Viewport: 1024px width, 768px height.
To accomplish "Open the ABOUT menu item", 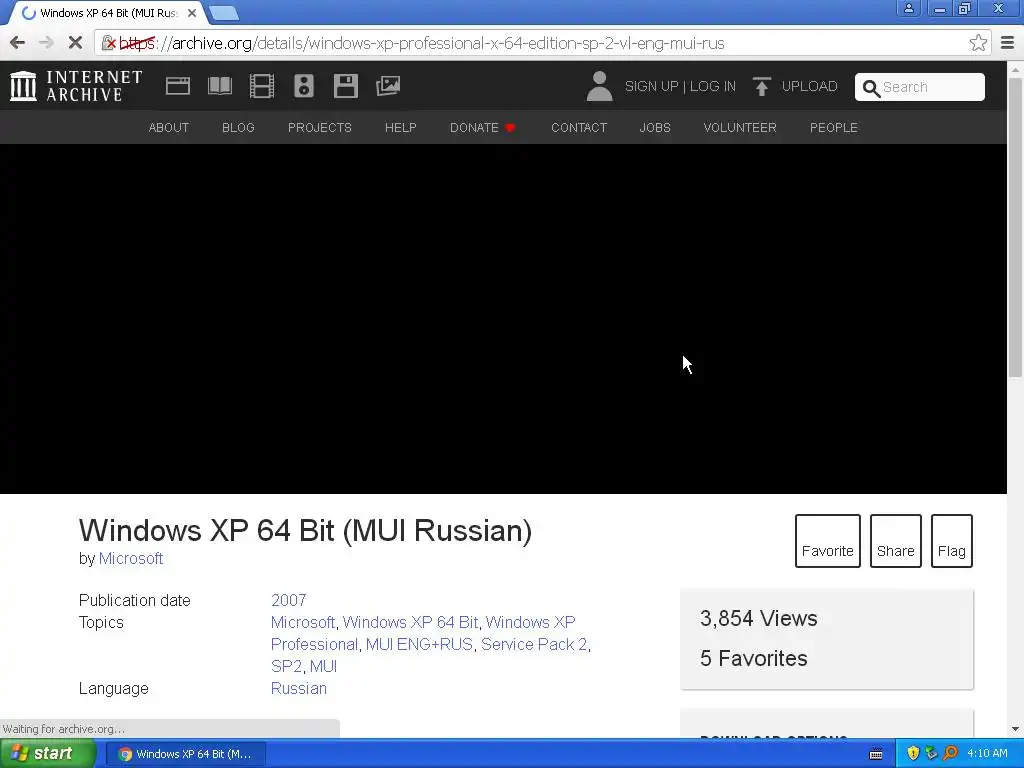I will (168, 127).
